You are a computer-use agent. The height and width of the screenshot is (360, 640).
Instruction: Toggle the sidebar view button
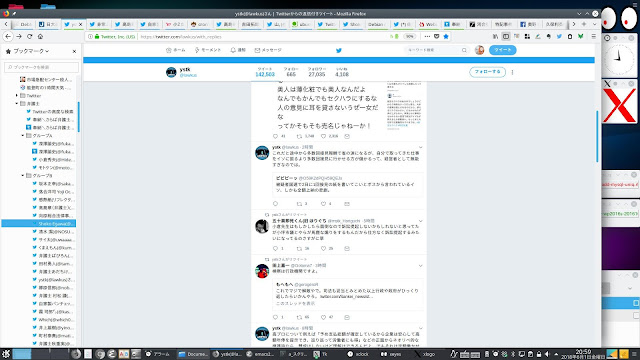pos(506,36)
